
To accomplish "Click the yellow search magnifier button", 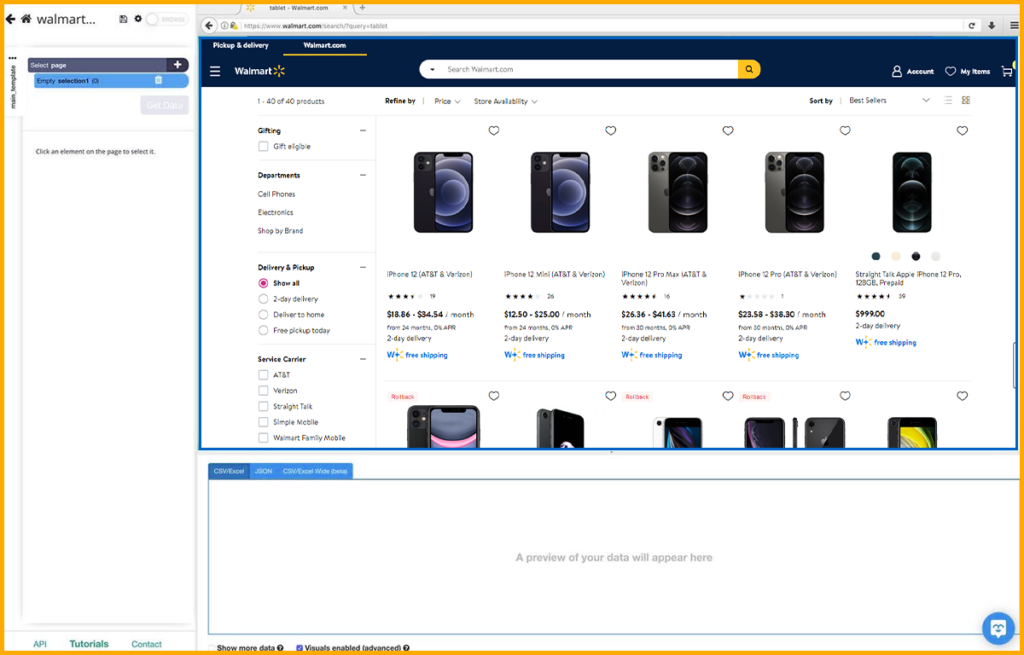I will 749,69.
